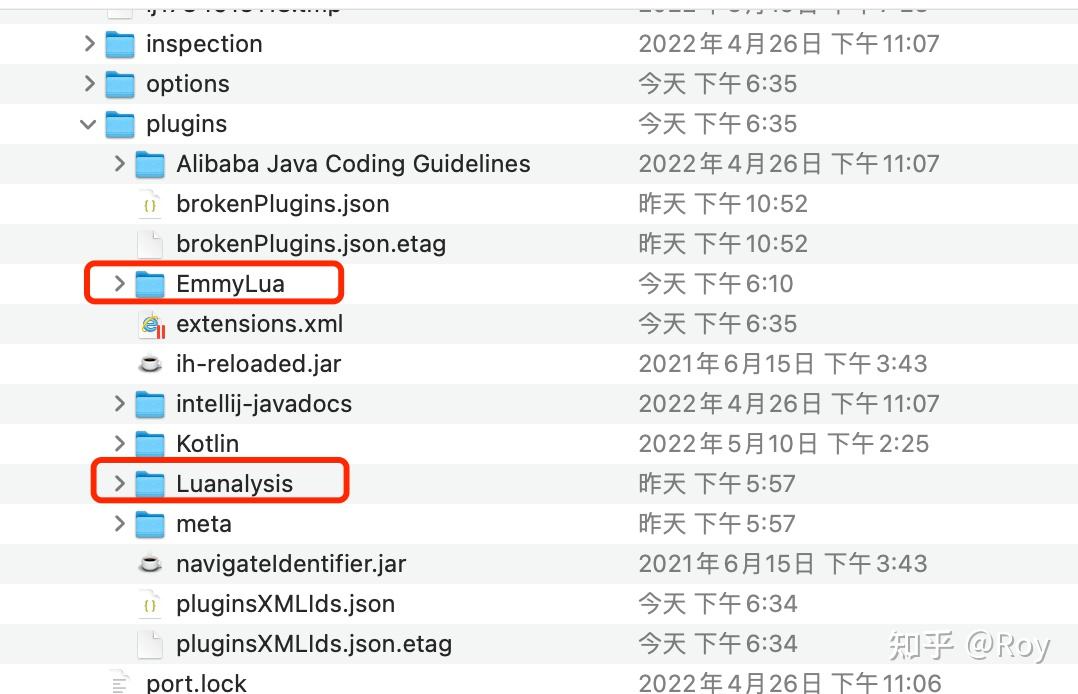Screen dimensions: 1078x694
Task: Expand the Alibaba Java Coding Guidelines folder
Action: [119, 163]
